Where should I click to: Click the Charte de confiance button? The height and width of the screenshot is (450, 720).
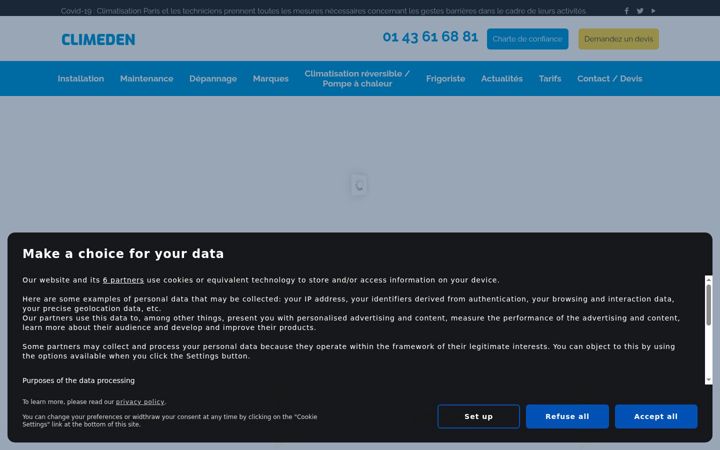[x=528, y=39]
